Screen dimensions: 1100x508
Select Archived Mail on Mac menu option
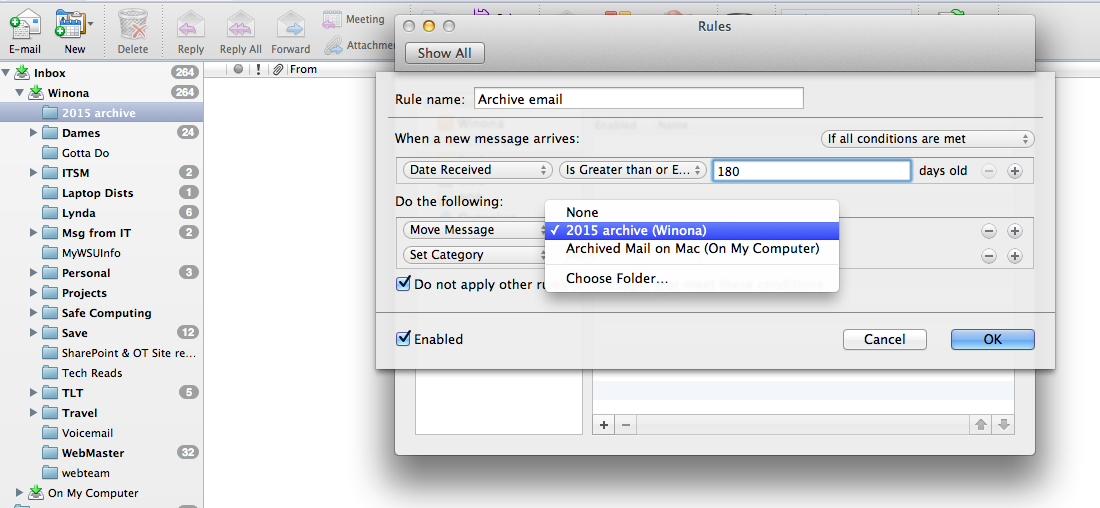692,248
